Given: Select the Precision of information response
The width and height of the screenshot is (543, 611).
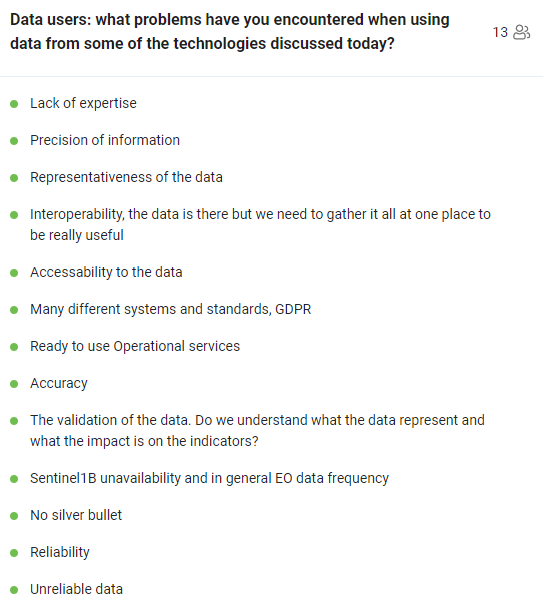Looking at the screenshot, I should (105, 140).
